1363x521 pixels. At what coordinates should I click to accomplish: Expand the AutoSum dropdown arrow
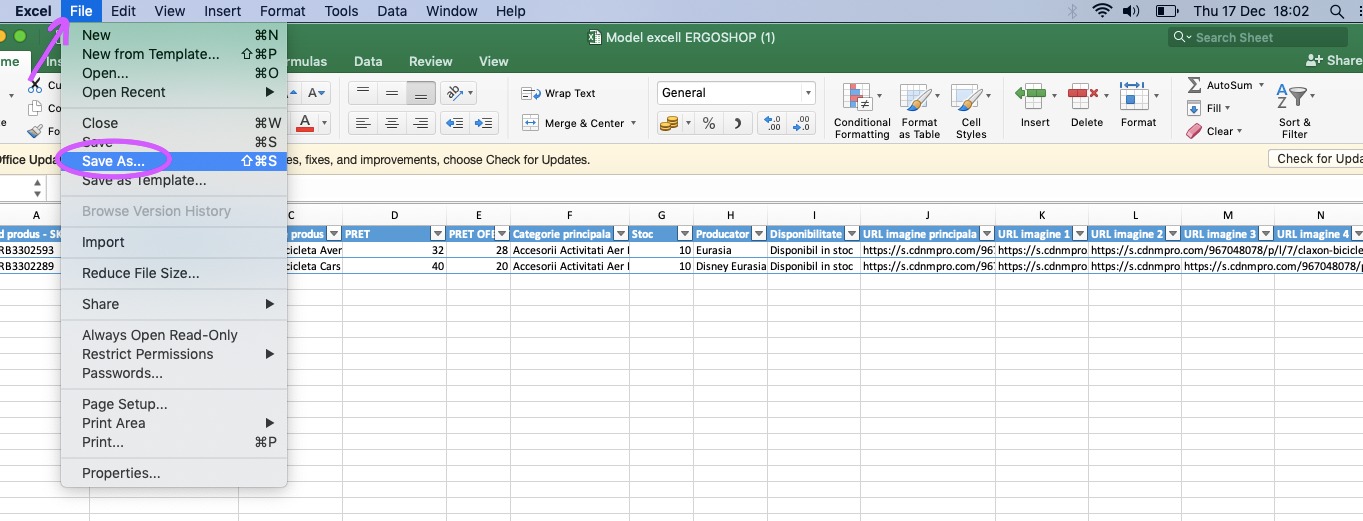point(1261,85)
